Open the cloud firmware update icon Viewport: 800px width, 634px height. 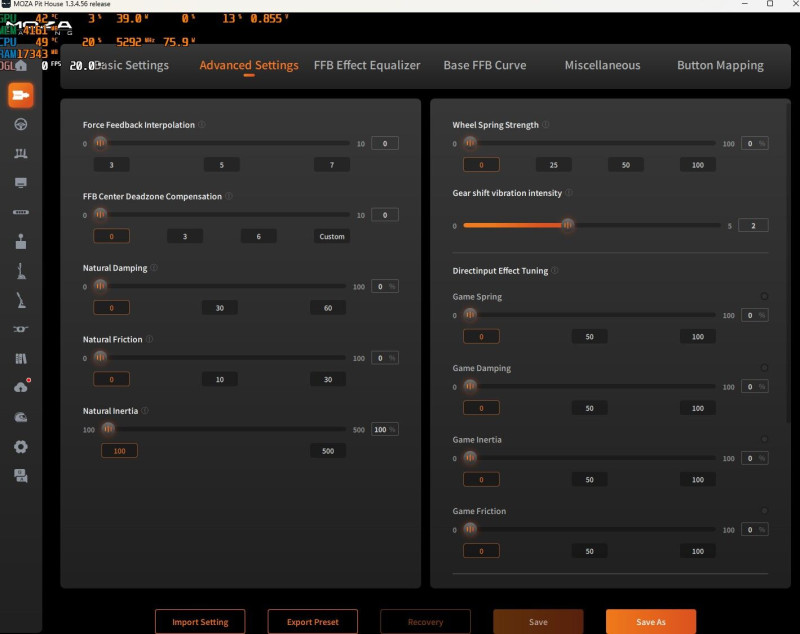point(21,388)
